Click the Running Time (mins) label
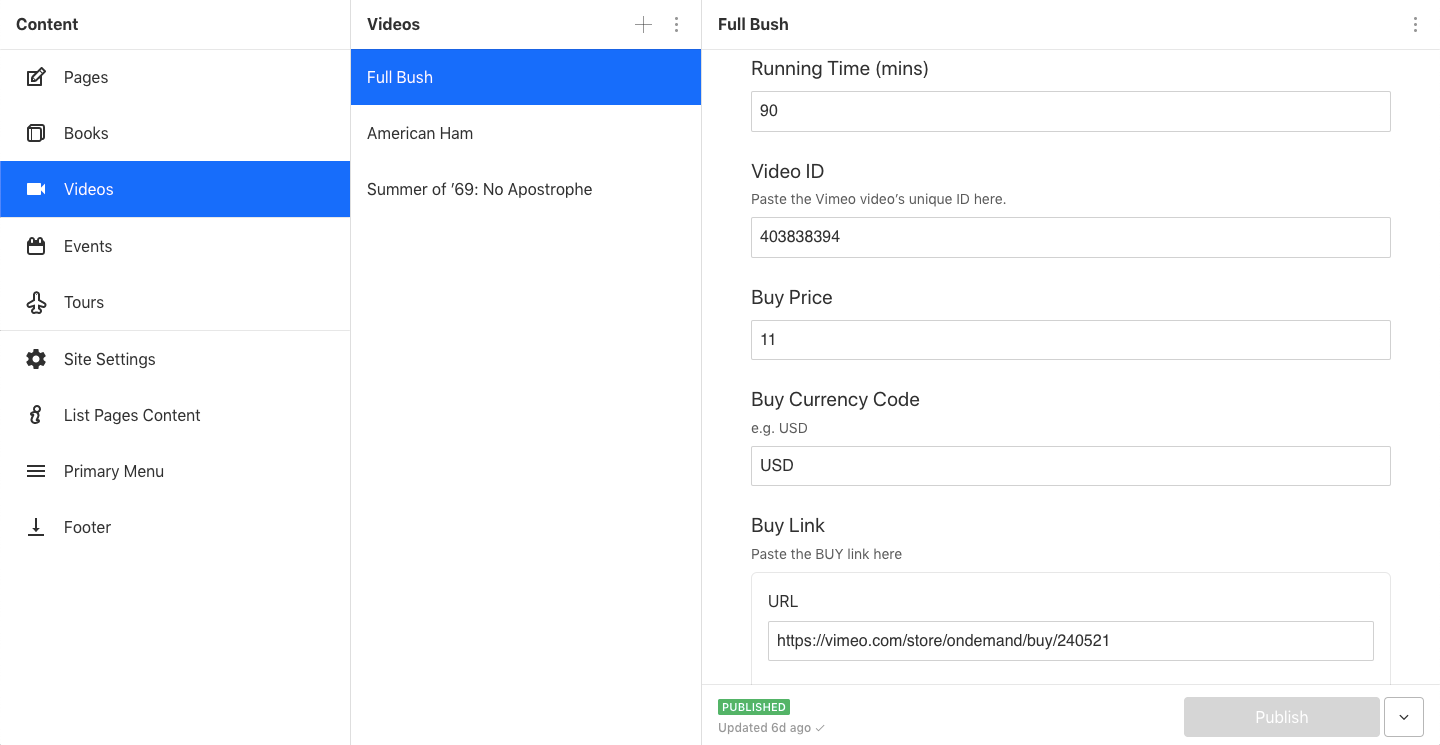 tap(840, 69)
